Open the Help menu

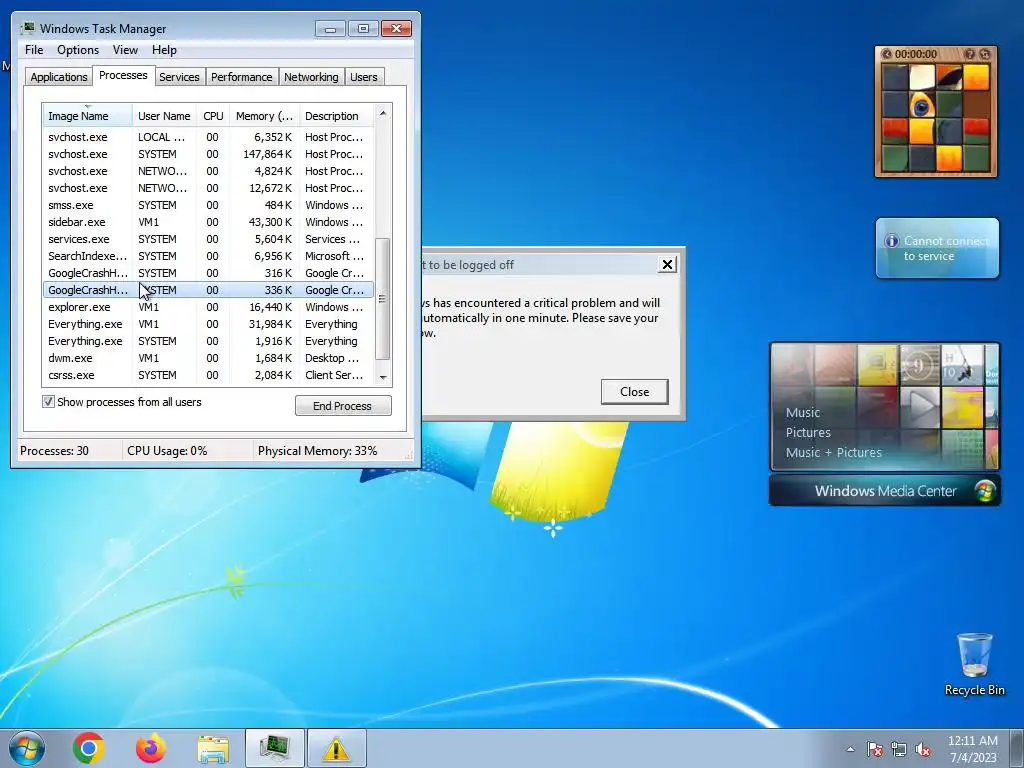164,50
